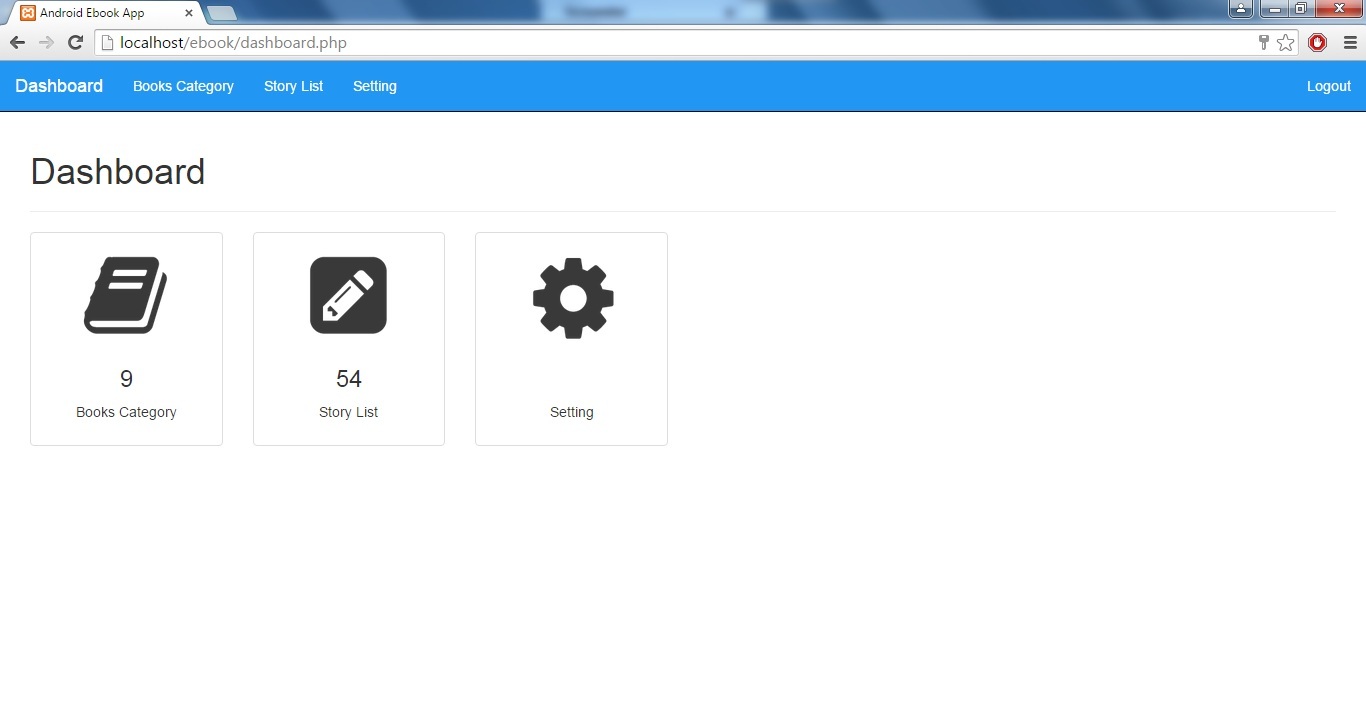Bookmark this page with the star icon

tap(1286, 42)
